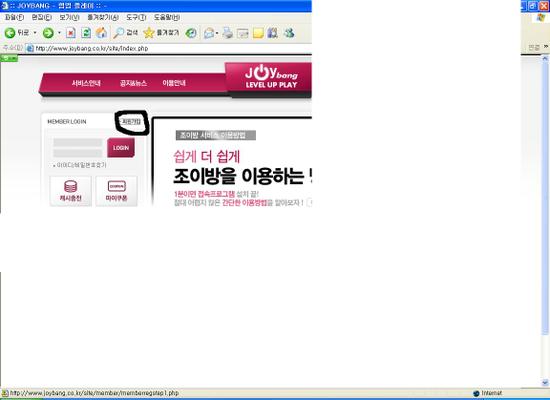Screen dimensions: 550x400
Task: Click the Print icon in toolbar
Action: pos(228,33)
